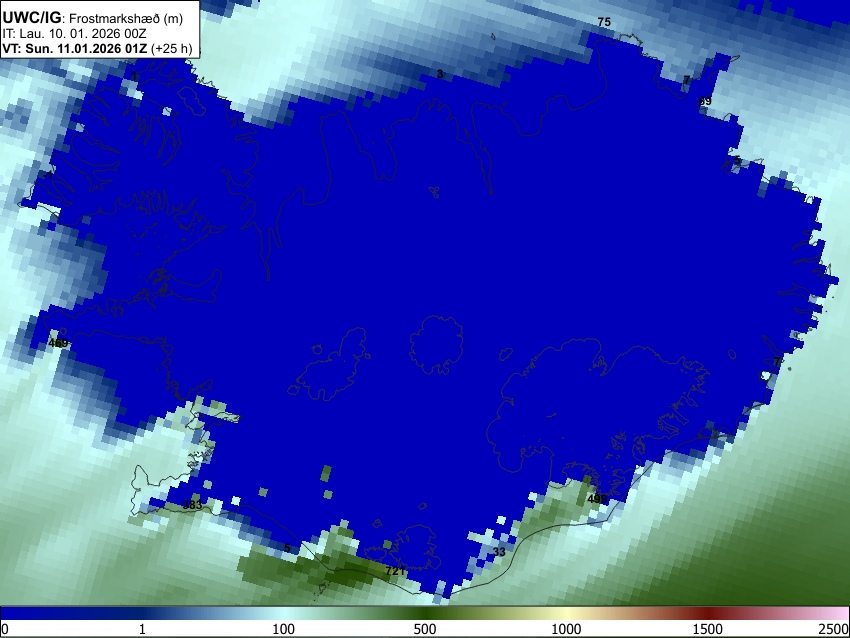Click the map value "383"
The height and width of the screenshot is (638, 850).
[x=192, y=505]
